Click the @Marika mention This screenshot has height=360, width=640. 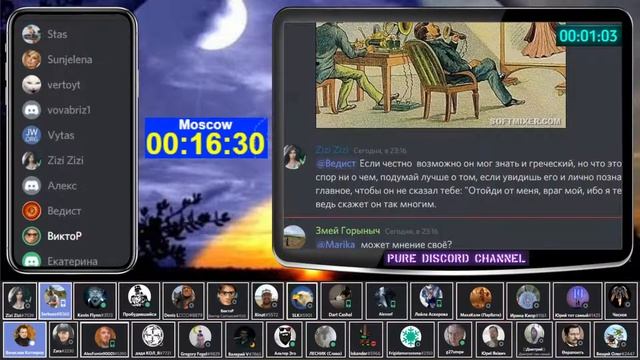(x=336, y=244)
